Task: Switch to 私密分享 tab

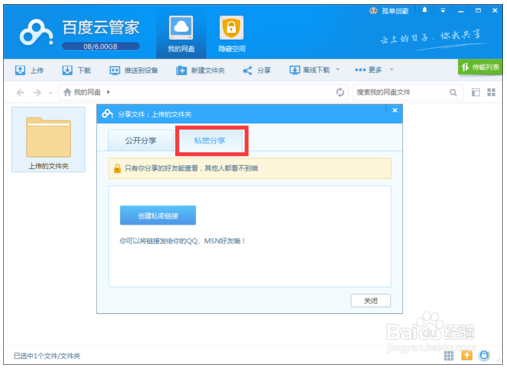Action: coord(210,141)
